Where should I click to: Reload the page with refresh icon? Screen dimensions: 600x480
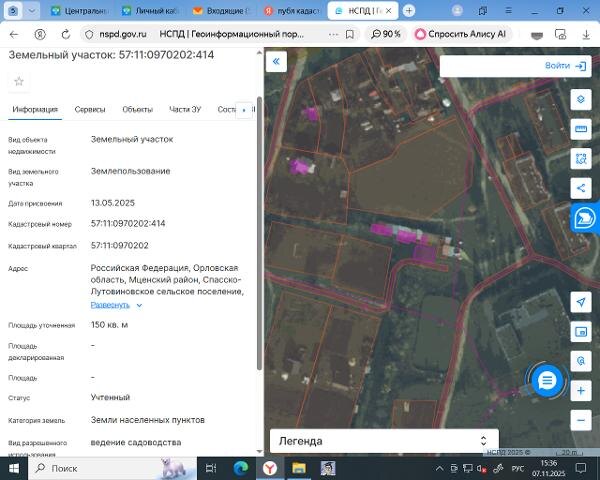point(66,34)
